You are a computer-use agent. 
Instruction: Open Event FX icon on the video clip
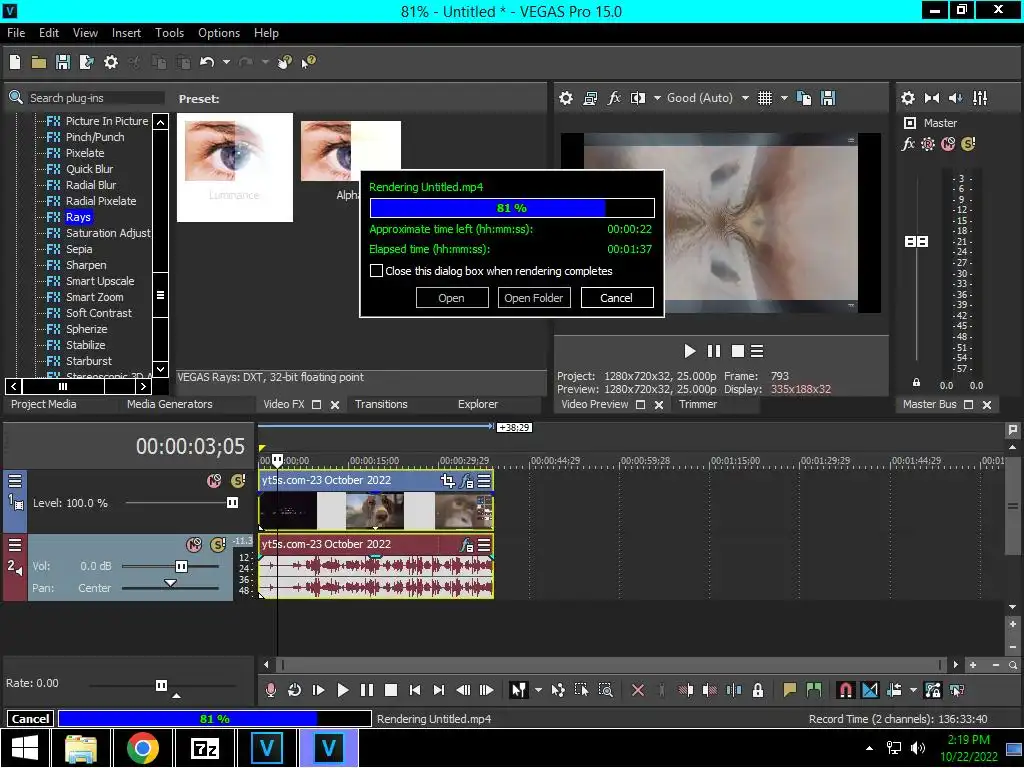point(466,481)
